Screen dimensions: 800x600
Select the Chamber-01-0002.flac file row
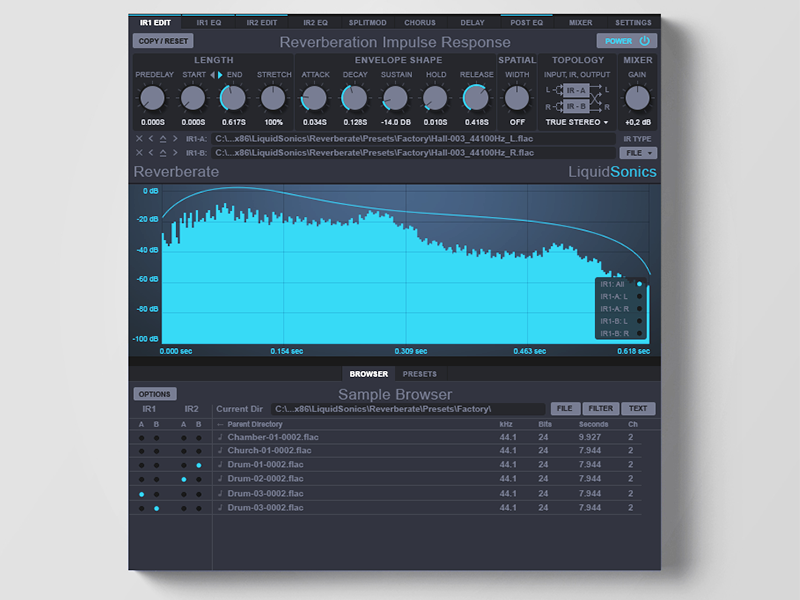coord(428,437)
